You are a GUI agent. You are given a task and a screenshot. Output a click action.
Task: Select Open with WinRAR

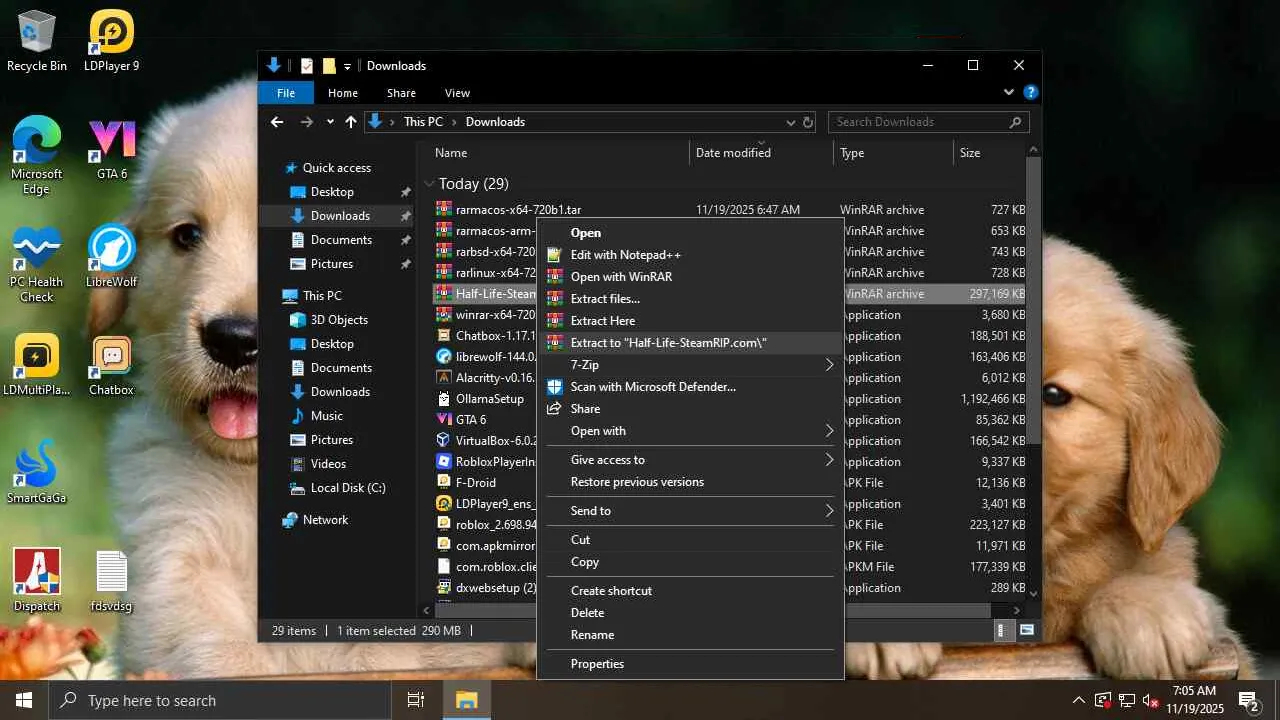pyautogui.click(x=690, y=277)
